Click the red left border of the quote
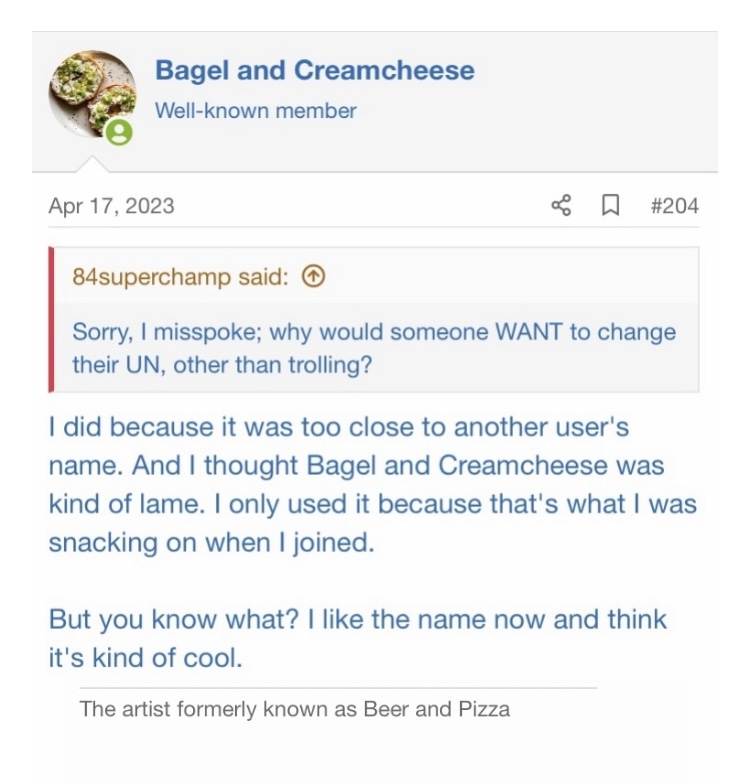Image resolution: width=750 pixels, height=783 pixels. click(51, 320)
